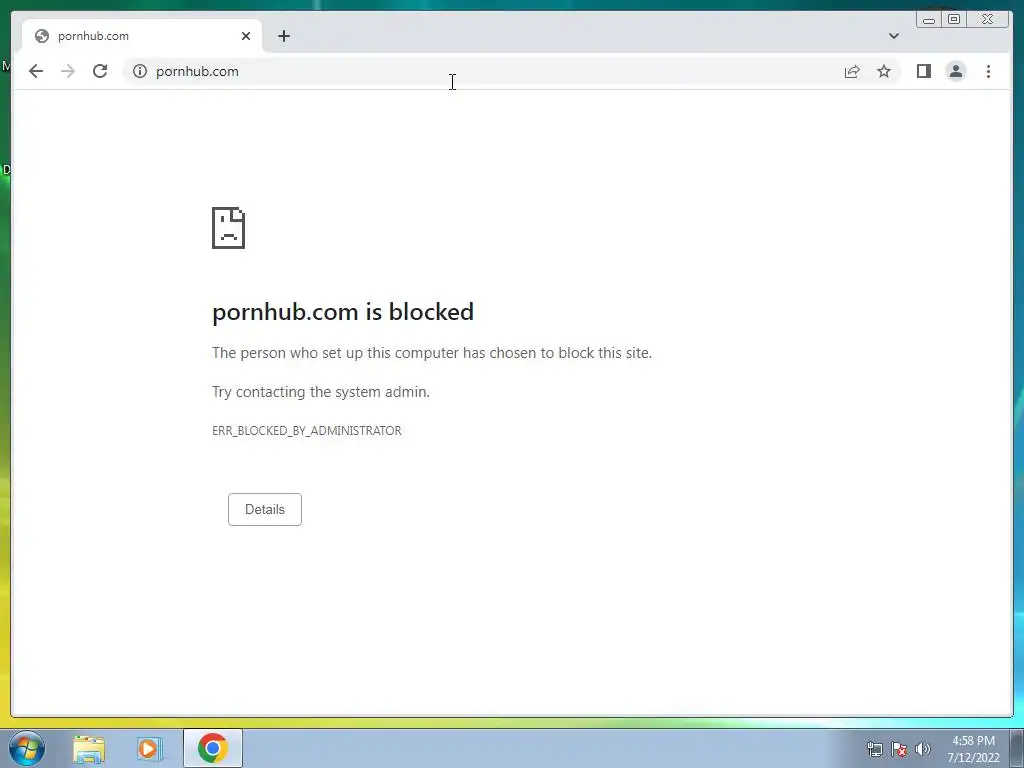Click 'Try contacting the system admin.' text
This screenshot has height=768, width=1024.
pyautogui.click(x=321, y=392)
